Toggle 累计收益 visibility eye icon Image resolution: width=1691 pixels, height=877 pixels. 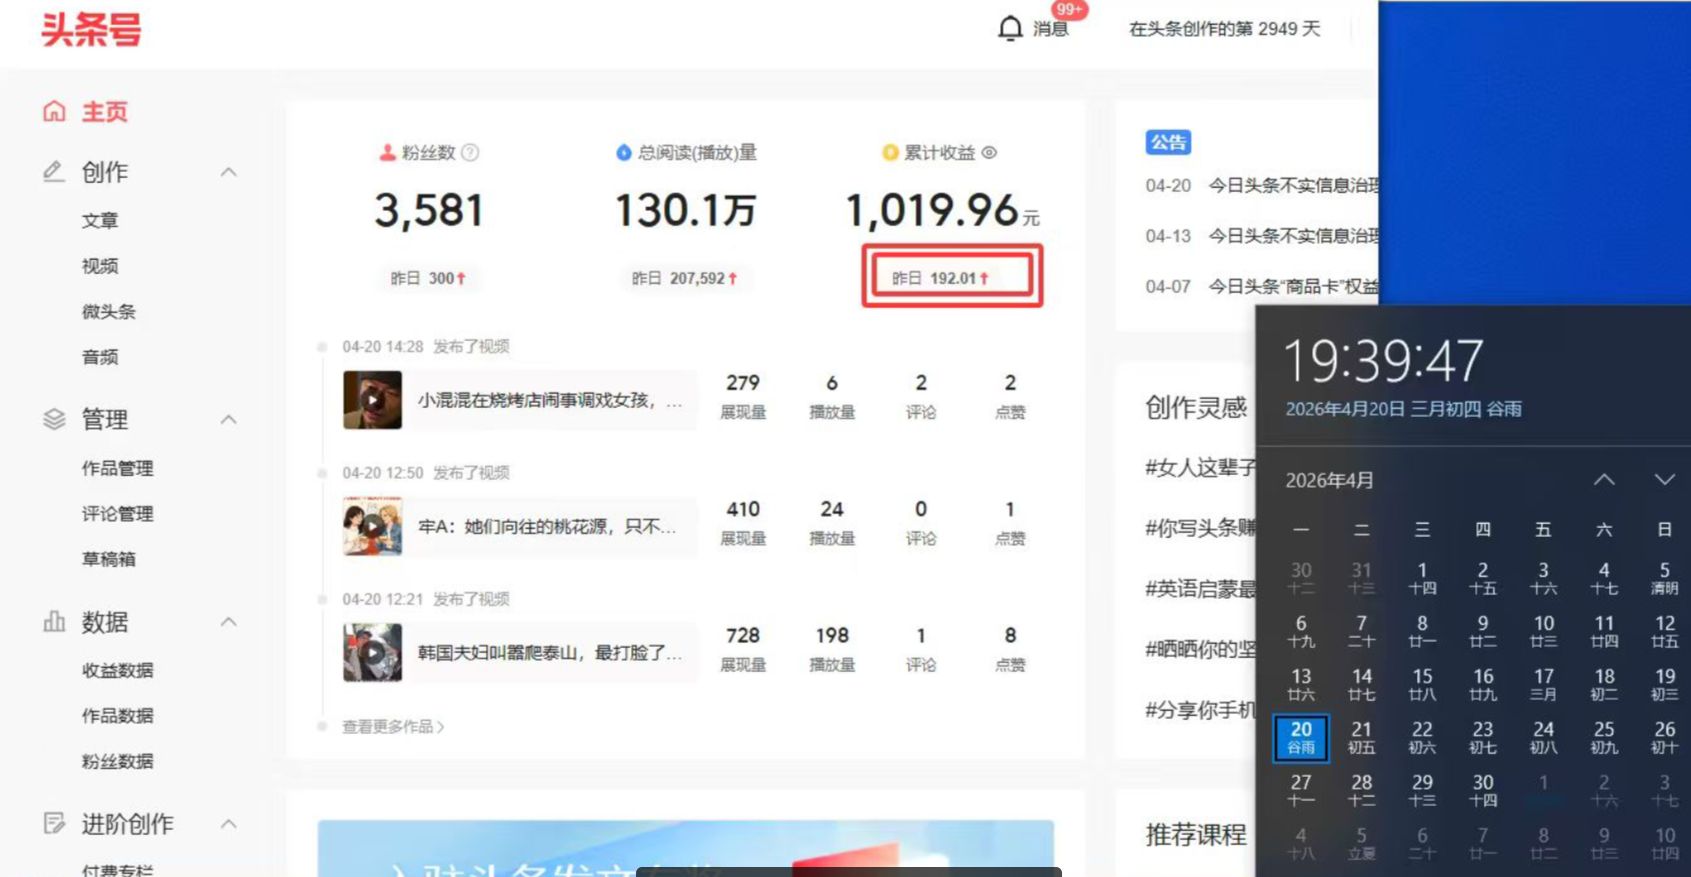(989, 153)
